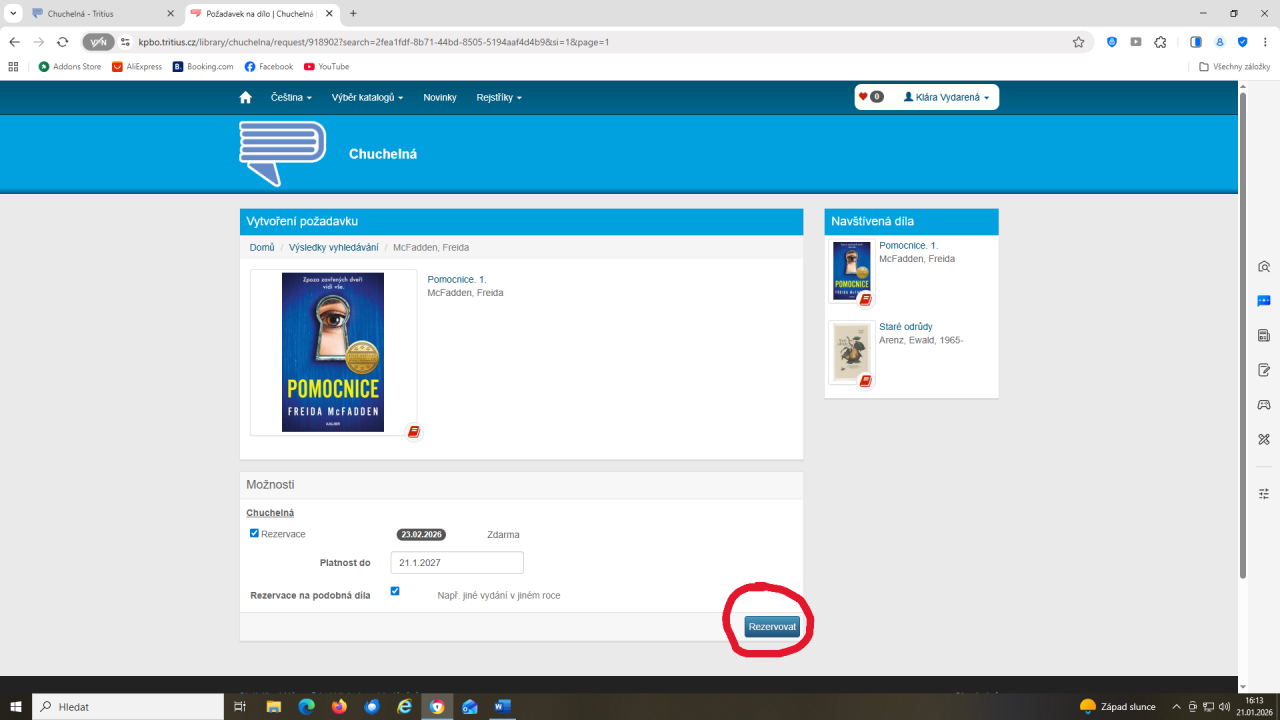This screenshot has height=720, width=1280.
Task: Follow the Výsledky vyhledávání breadcrumb link
Action: 333,247
